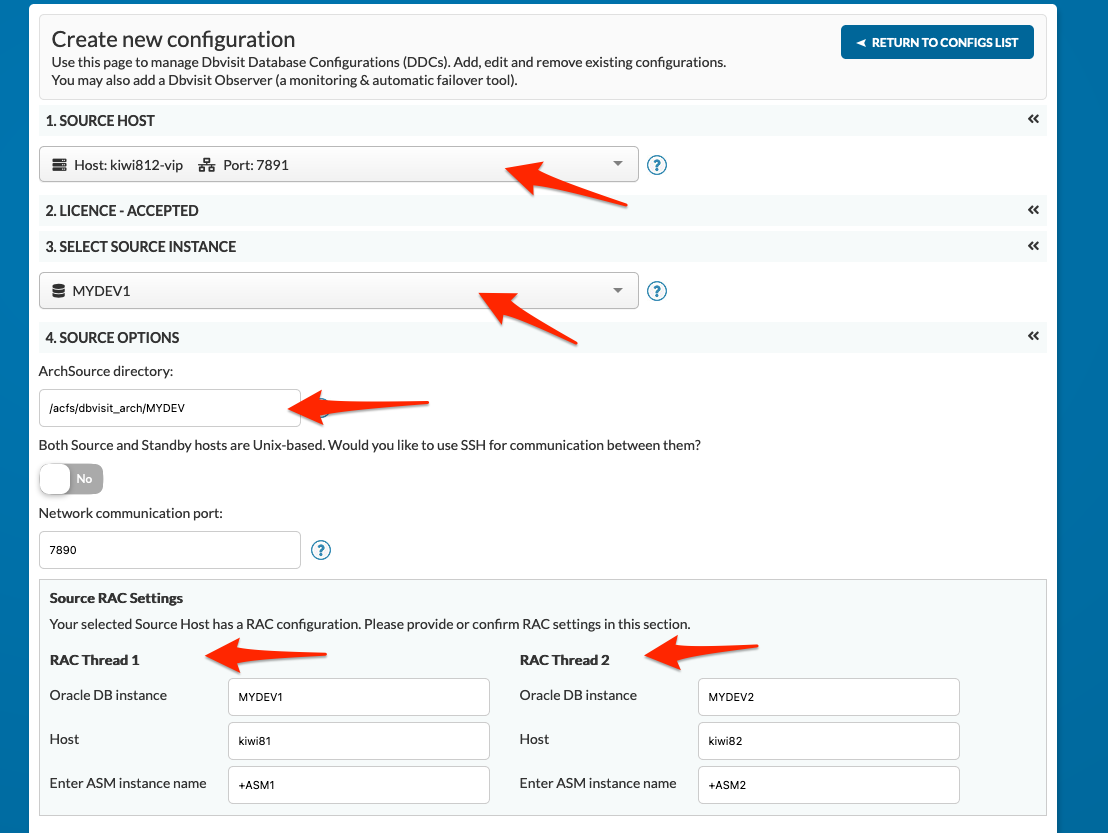
Task: Click the 4. SOURCE OPTIONS heading
Action: [112, 338]
